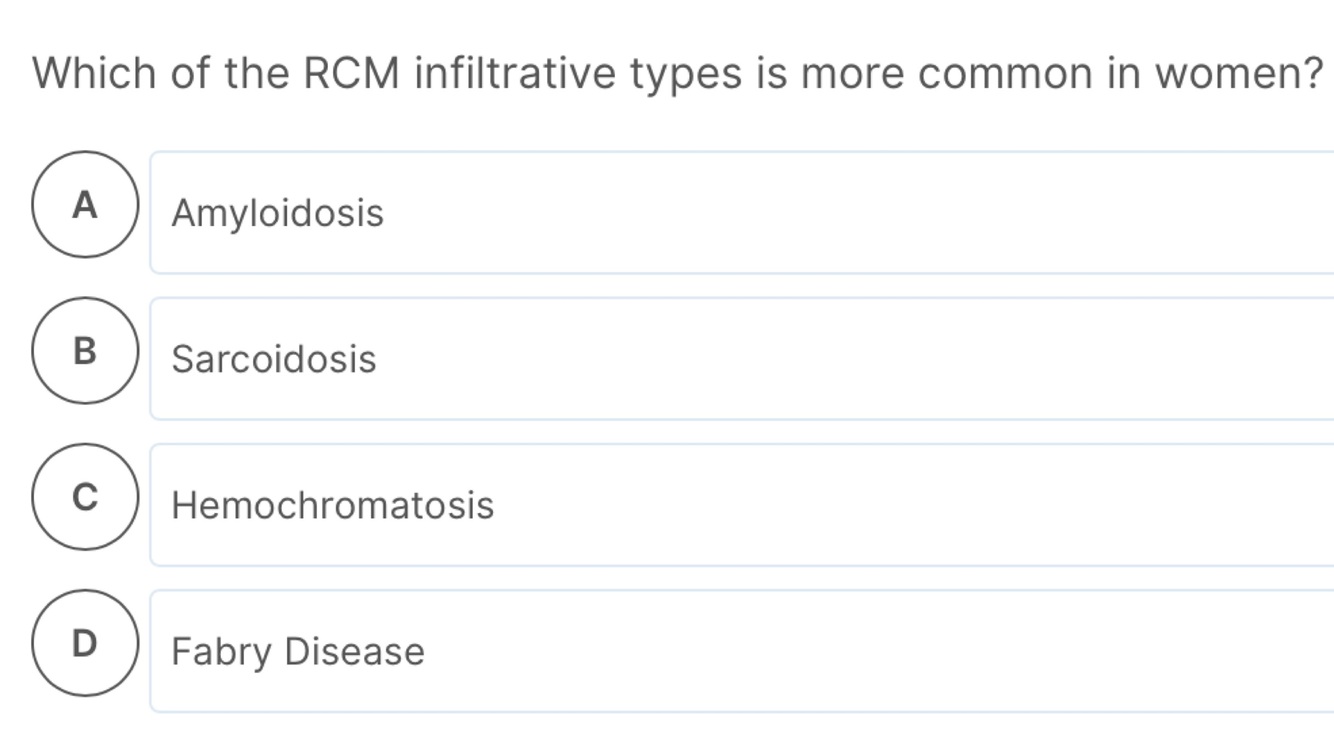Select the circle labeled A

85,205
